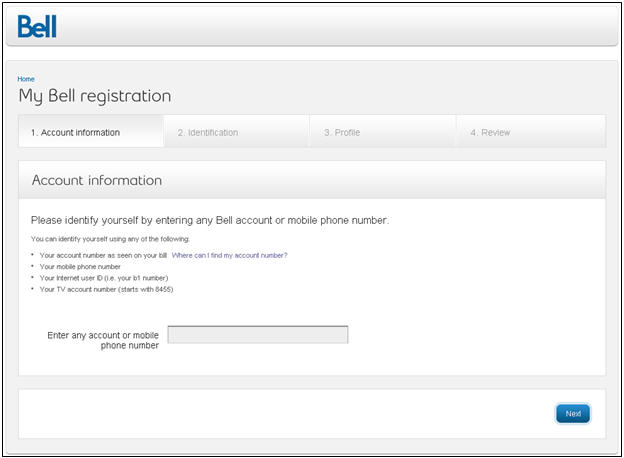Viewport: 624px width, 458px height.
Task: Click the 'Account information' section heading
Action: (97, 180)
